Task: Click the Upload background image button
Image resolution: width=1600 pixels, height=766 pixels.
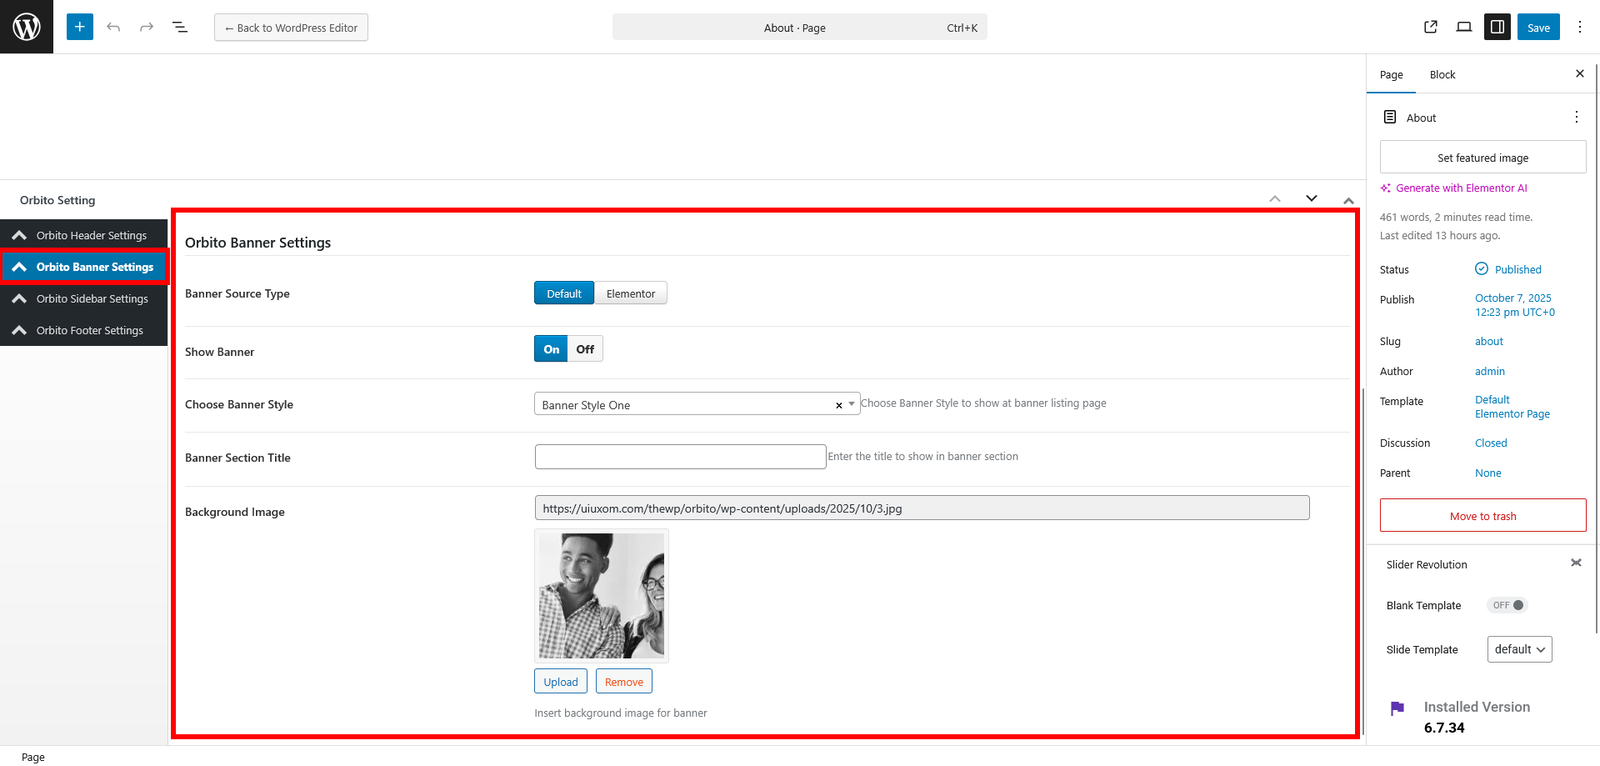Action: [560, 682]
